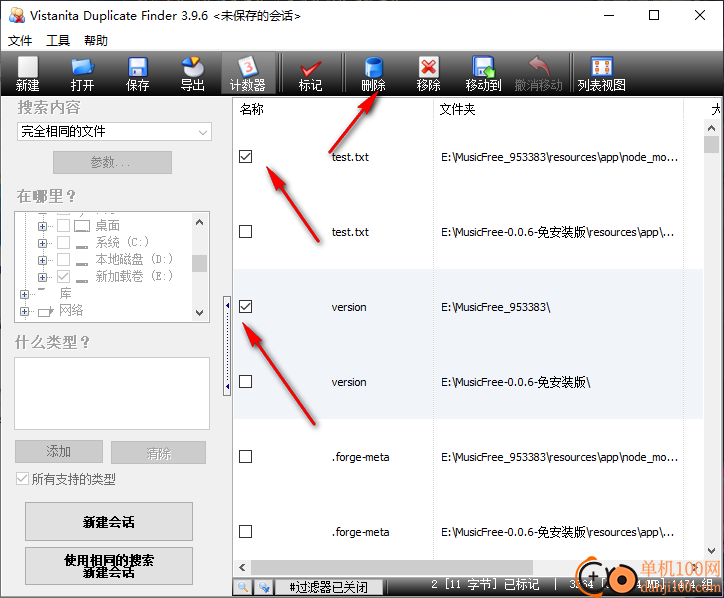Viewport: 724px width, 598px height.
Task: Uncheck version file in E:\MusicFree_953383\
Action: (246, 307)
